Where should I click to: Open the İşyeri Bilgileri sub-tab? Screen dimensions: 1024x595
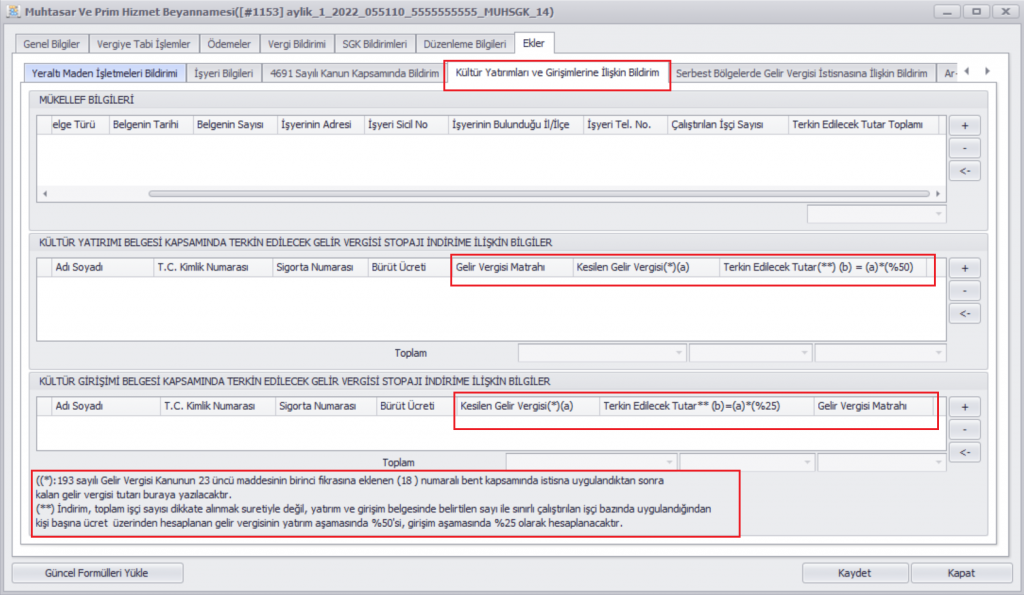[223, 74]
